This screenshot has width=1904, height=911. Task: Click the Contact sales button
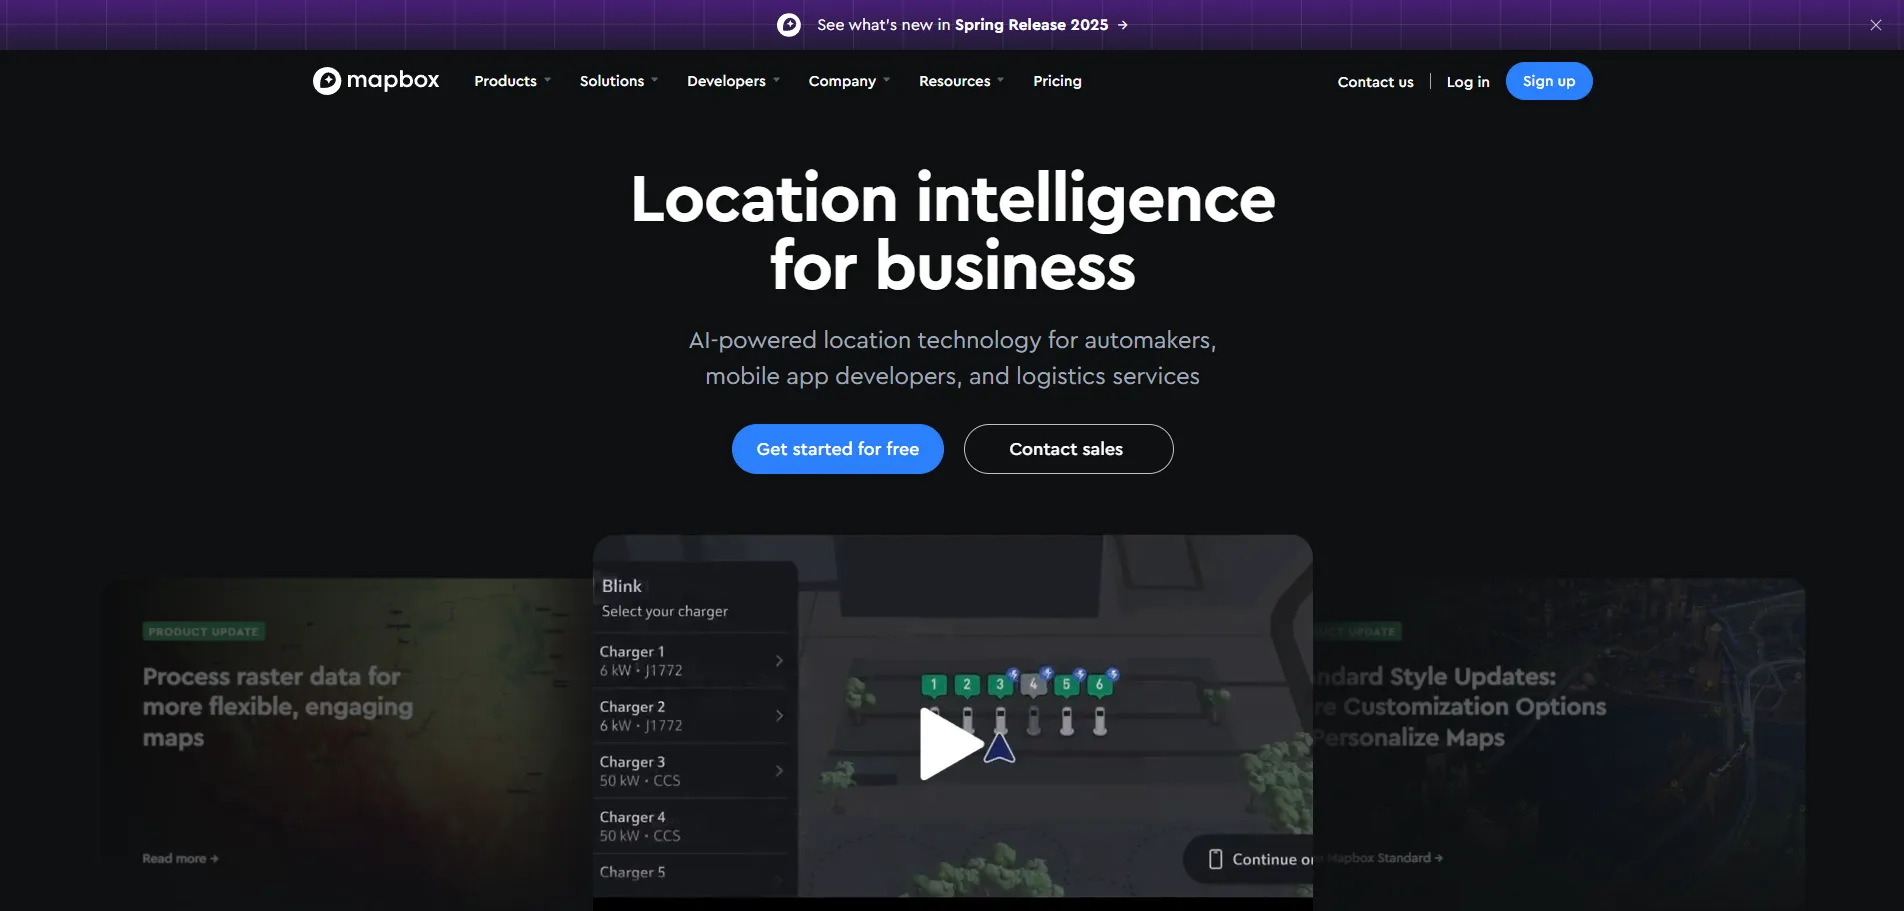click(1068, 449)
